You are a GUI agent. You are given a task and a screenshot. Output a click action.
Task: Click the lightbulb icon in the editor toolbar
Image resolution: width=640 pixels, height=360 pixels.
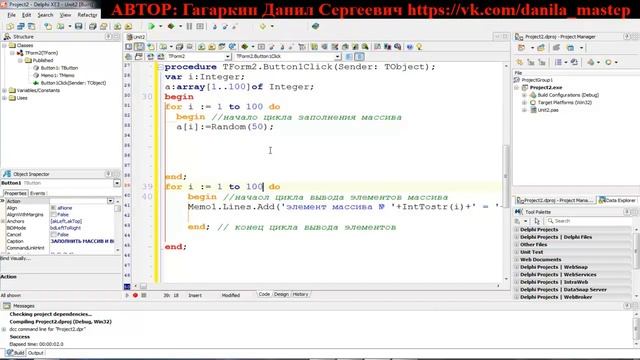(x=419, y=47)
